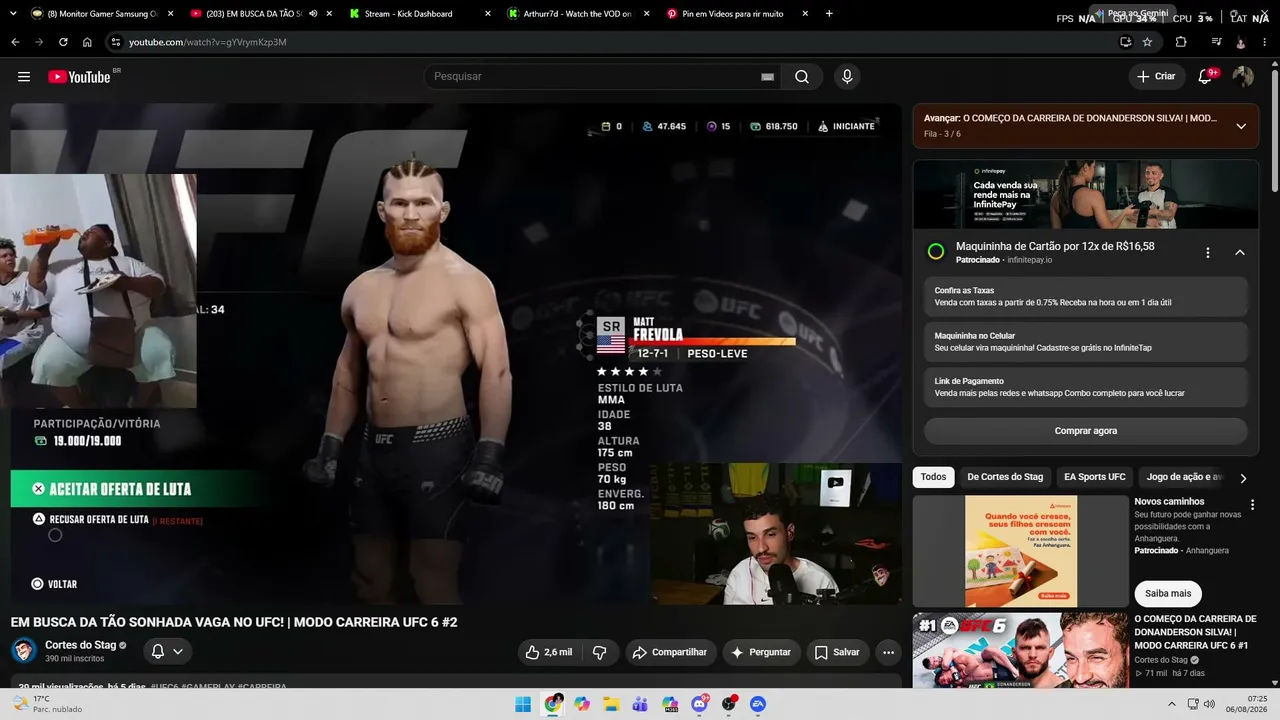Click Comprar agora on the ad
Image resolution: width=1280 pixels, height=720 pixels.
point(1085,431)
